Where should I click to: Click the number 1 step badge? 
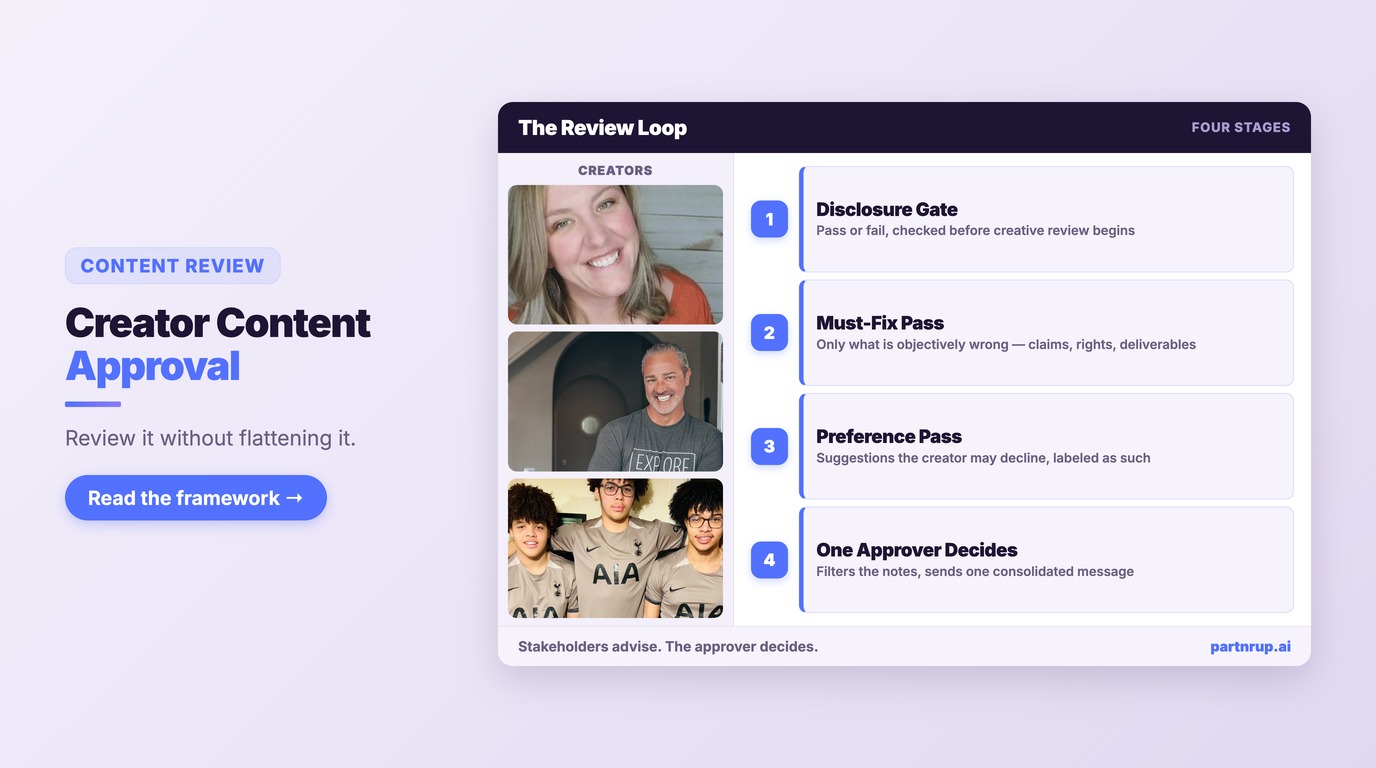[769, 219]
